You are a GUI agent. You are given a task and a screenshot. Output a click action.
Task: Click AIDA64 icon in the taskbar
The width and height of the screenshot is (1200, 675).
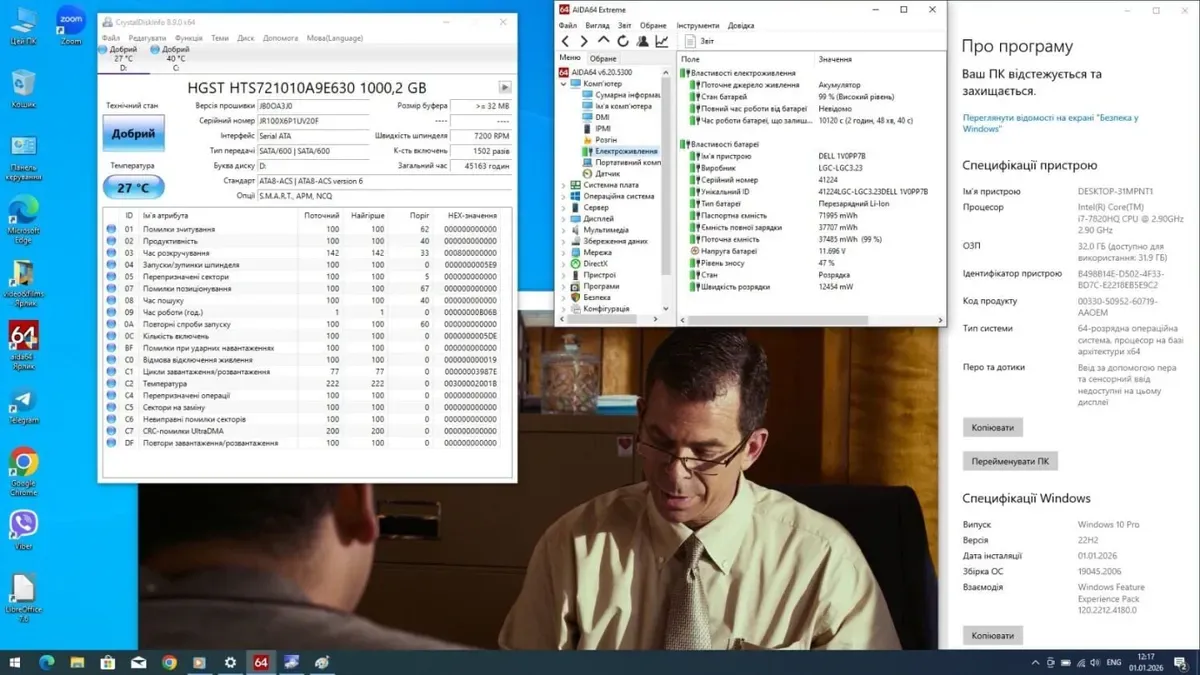(261, 662)
